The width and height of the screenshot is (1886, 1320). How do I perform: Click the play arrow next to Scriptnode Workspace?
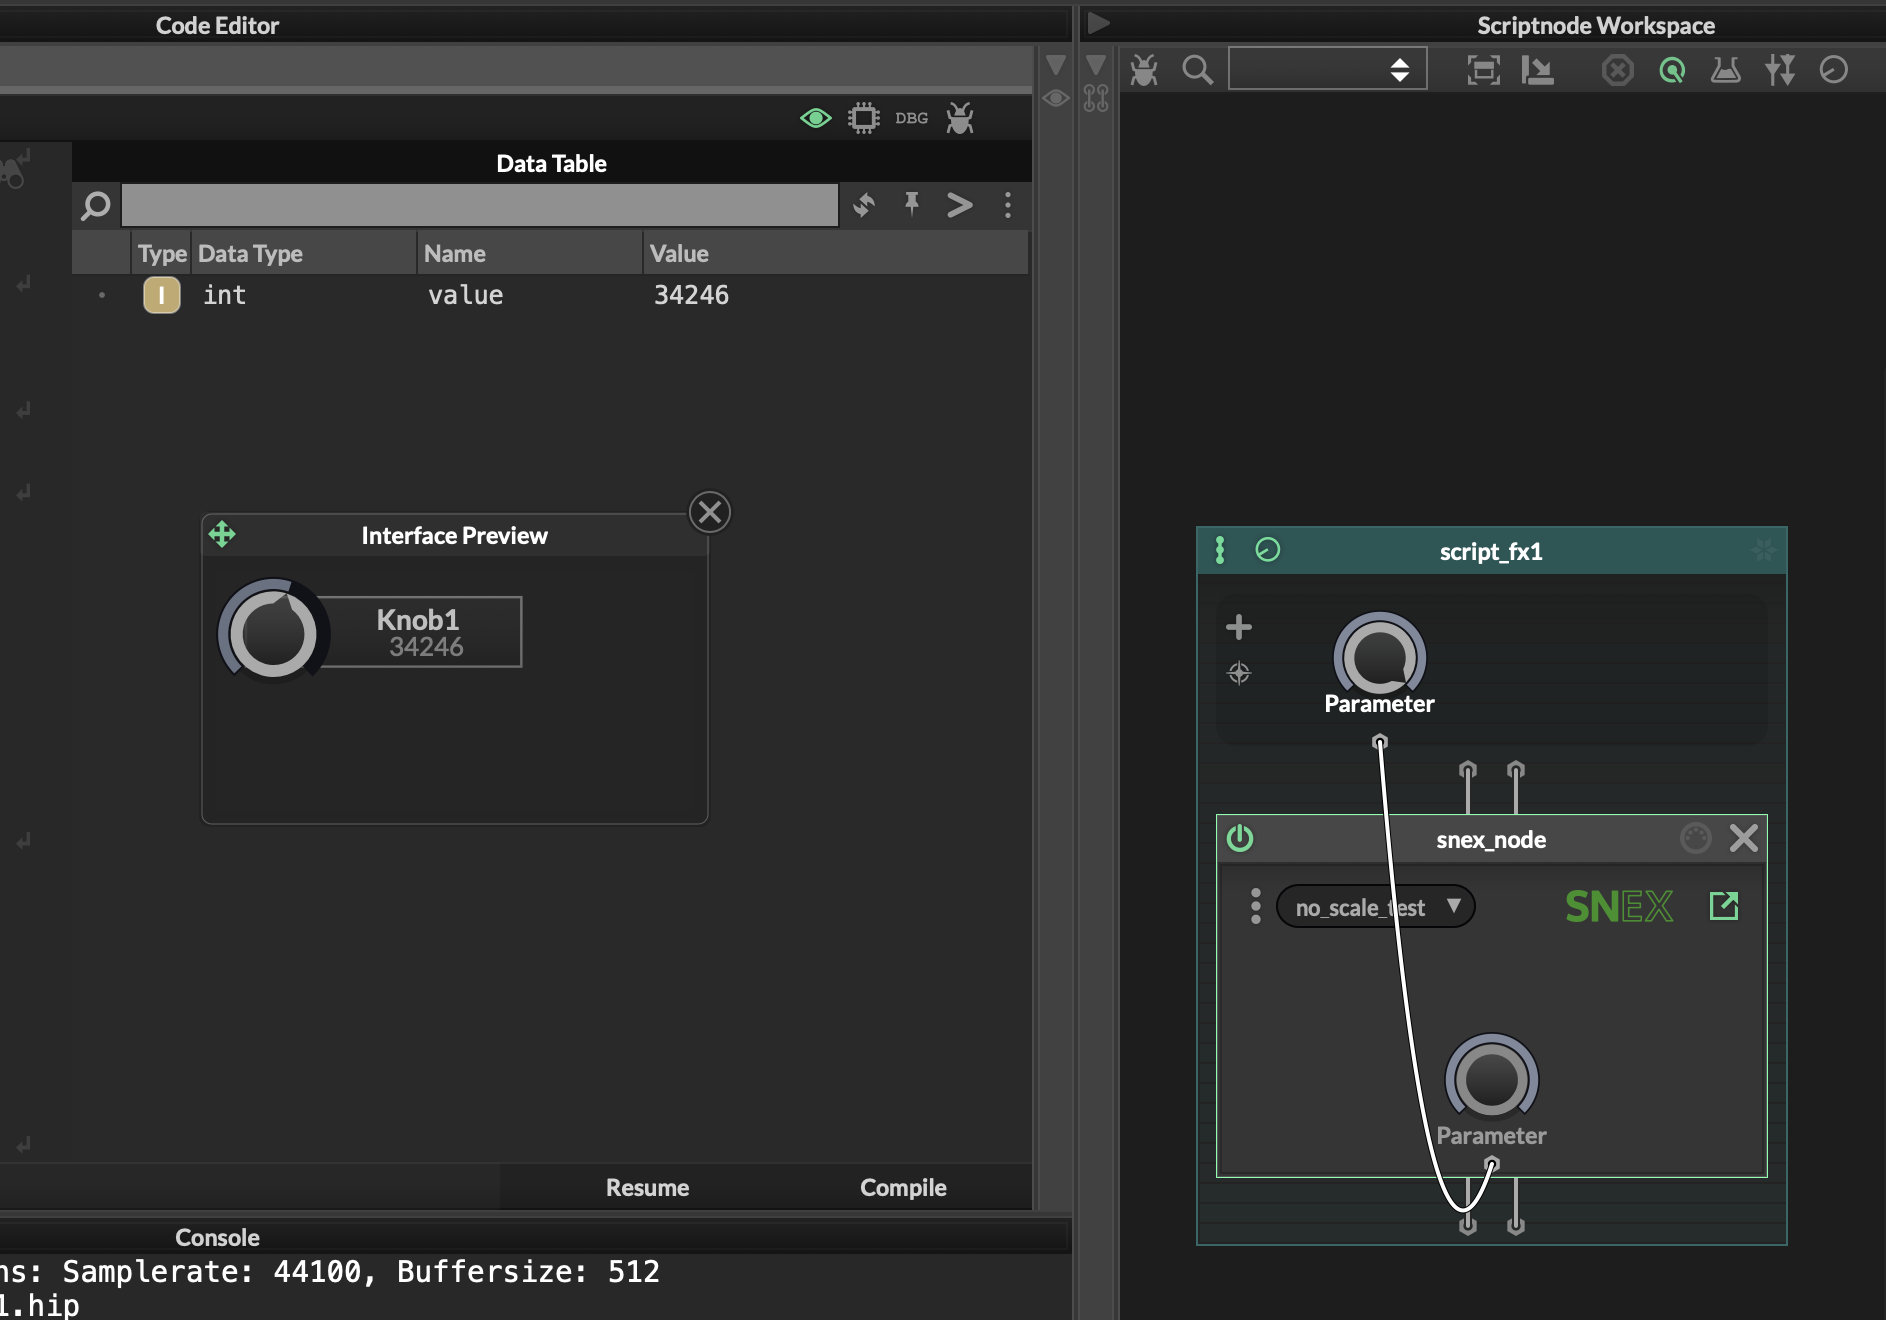tap(1098, 22)
